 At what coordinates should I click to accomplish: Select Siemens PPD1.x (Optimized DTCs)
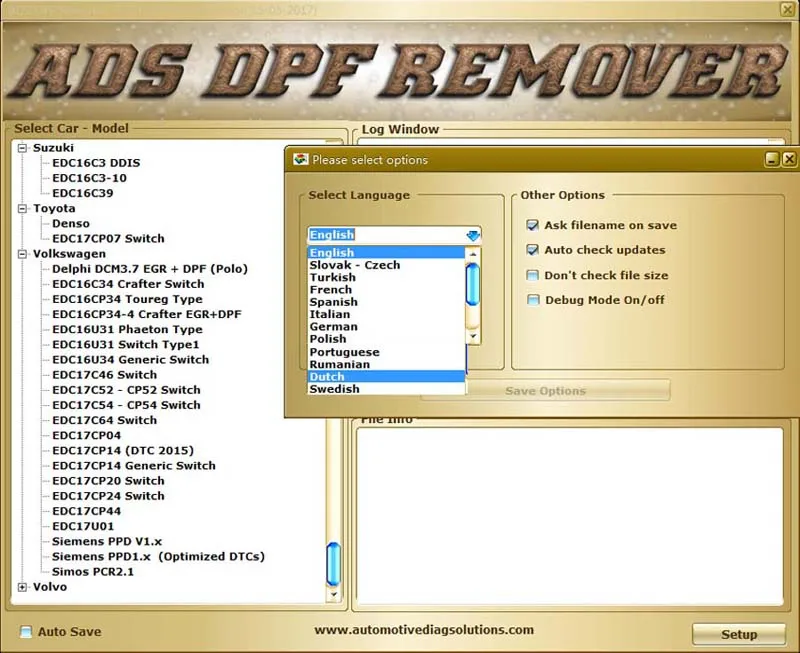158,557
